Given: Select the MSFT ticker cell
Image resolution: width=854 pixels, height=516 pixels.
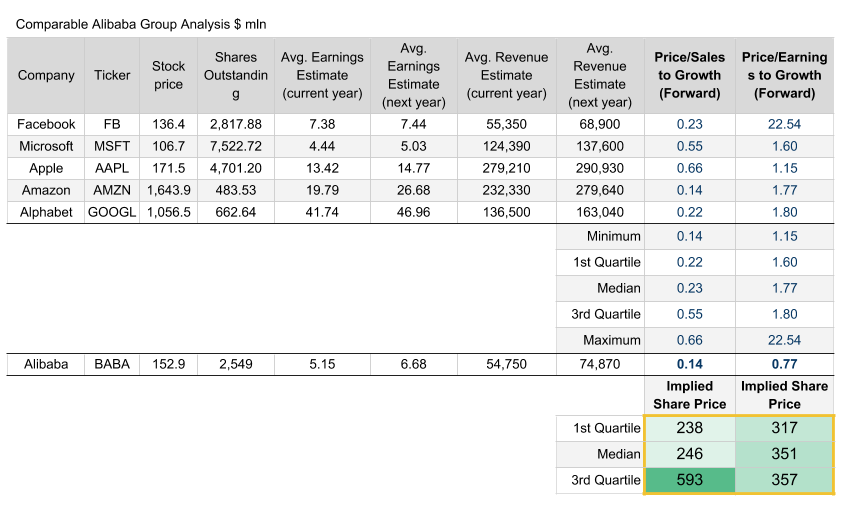Looking at the screenshot, I should coord(112,146).
